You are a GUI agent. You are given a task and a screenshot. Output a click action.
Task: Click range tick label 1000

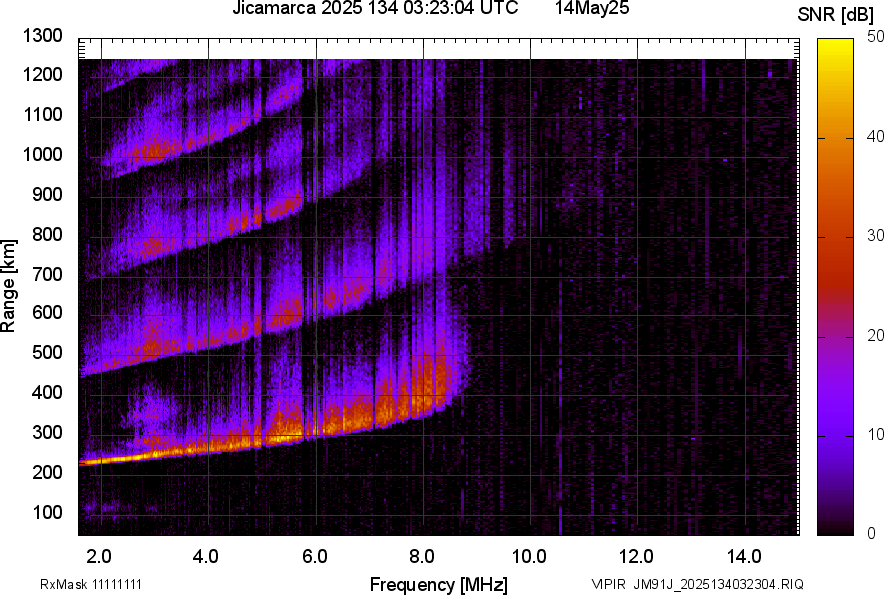pos(43,154)
